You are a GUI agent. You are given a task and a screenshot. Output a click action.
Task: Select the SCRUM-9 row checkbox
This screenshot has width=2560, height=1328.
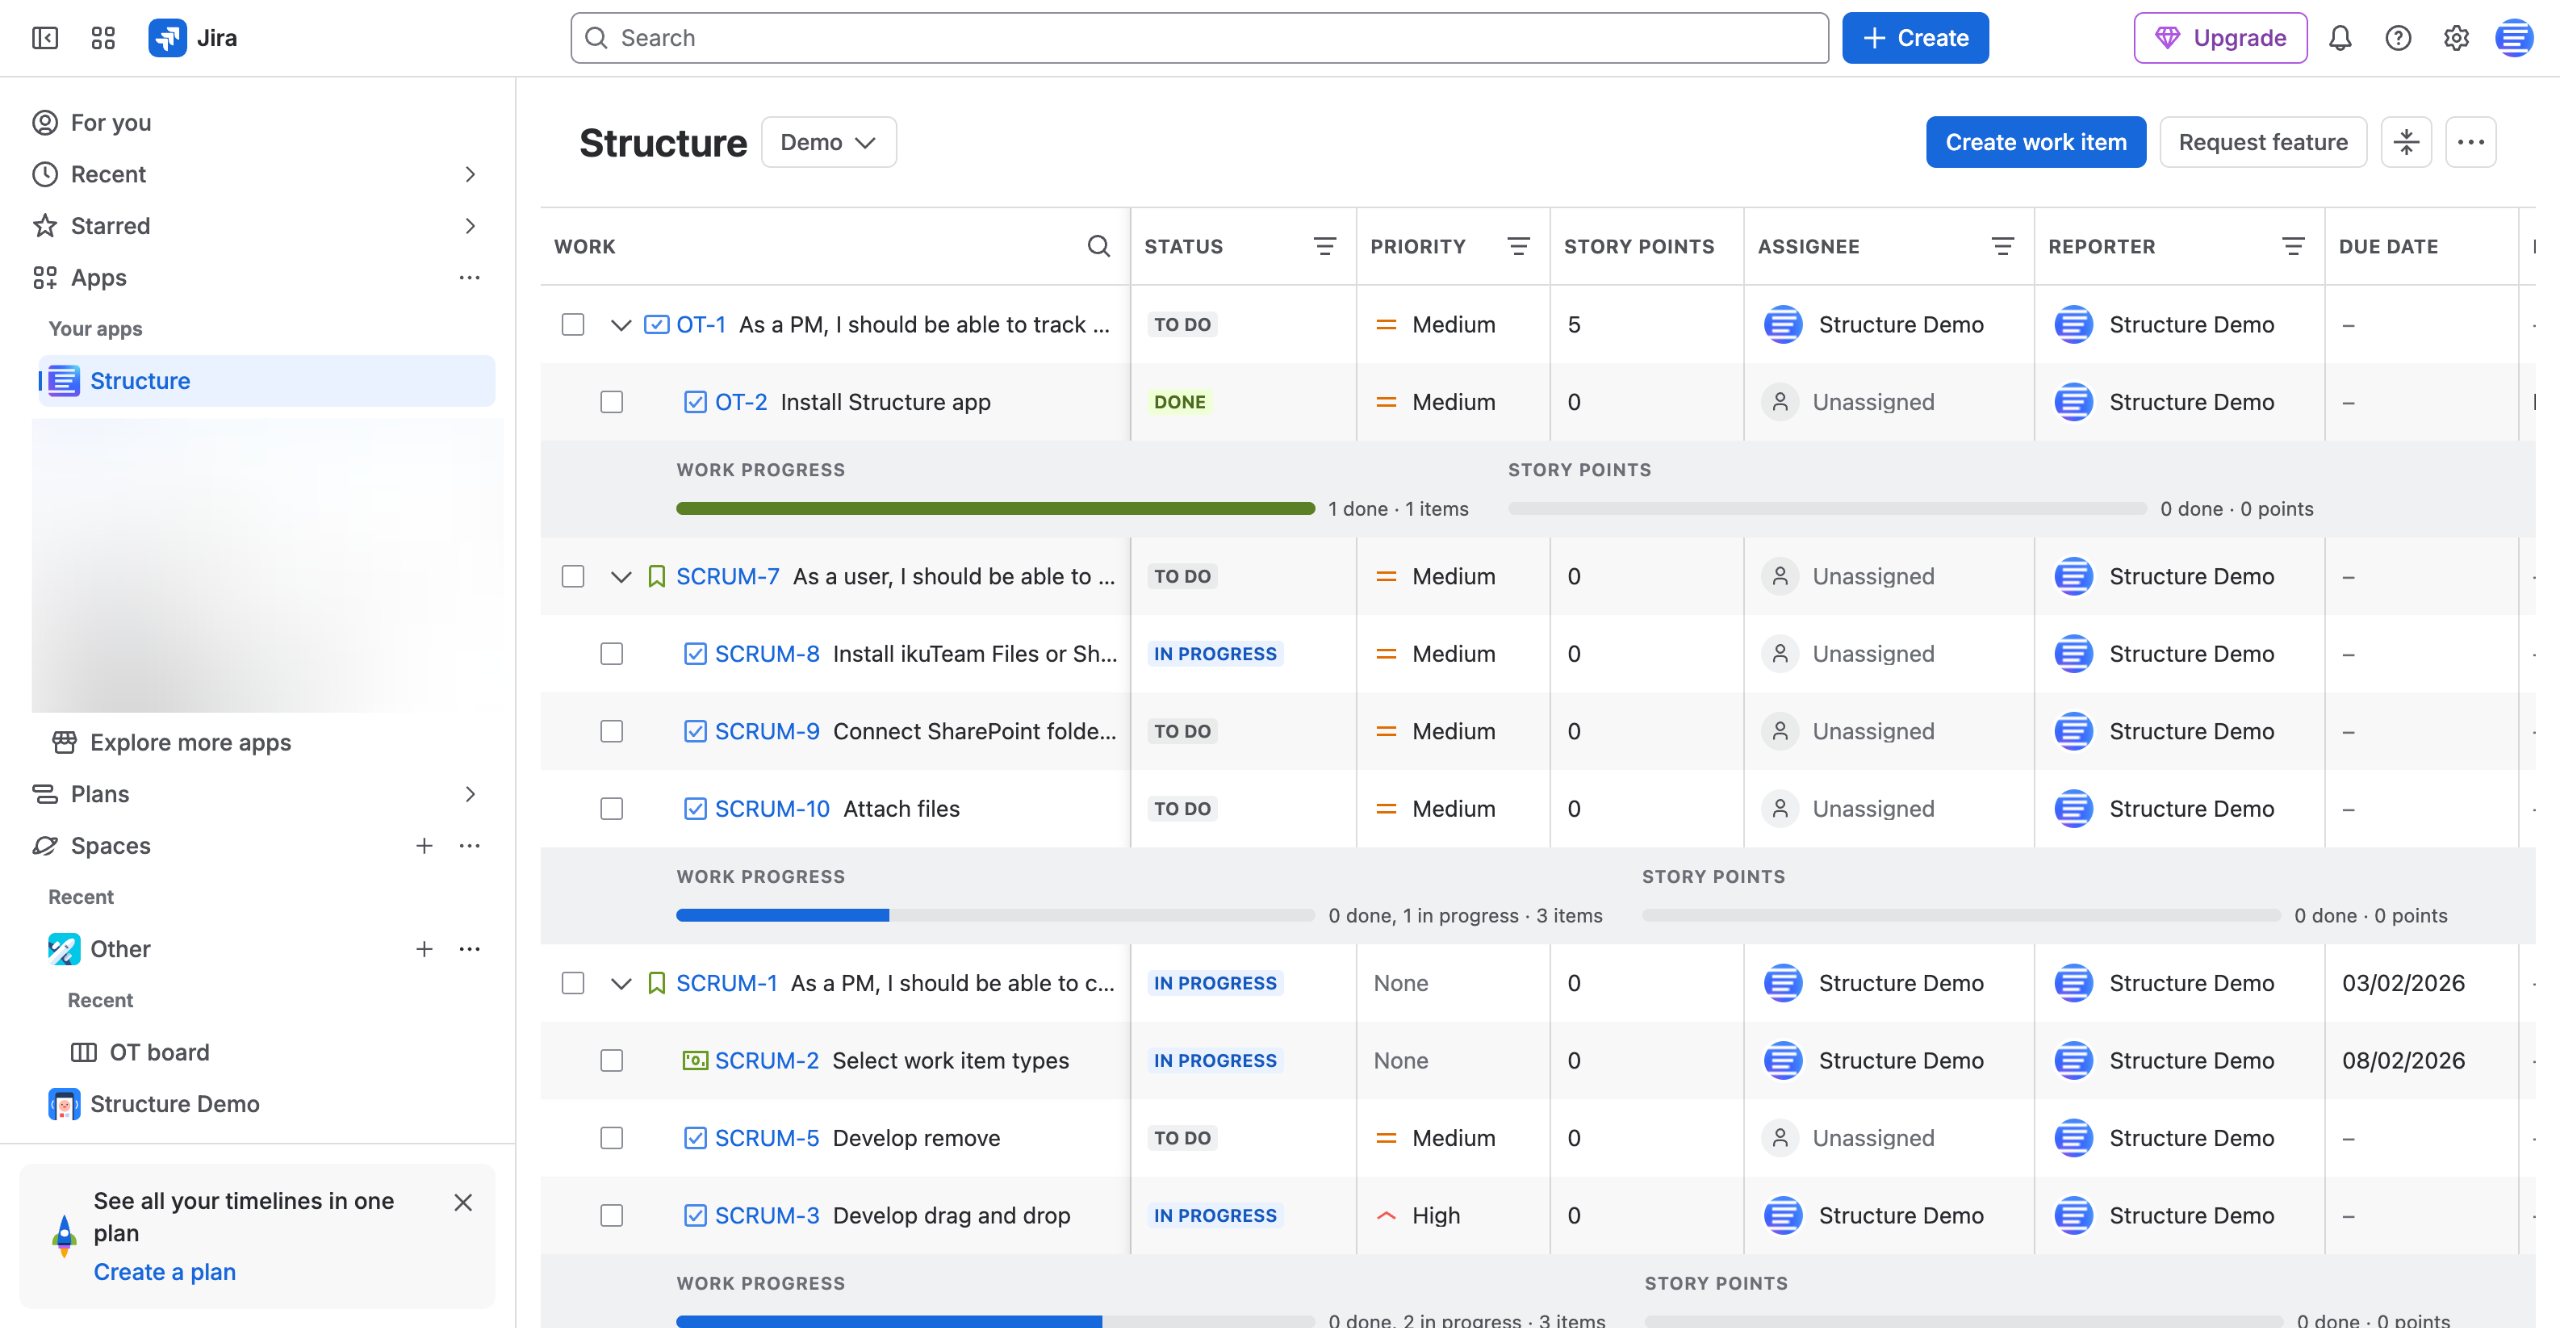click(x=612, y=732)
